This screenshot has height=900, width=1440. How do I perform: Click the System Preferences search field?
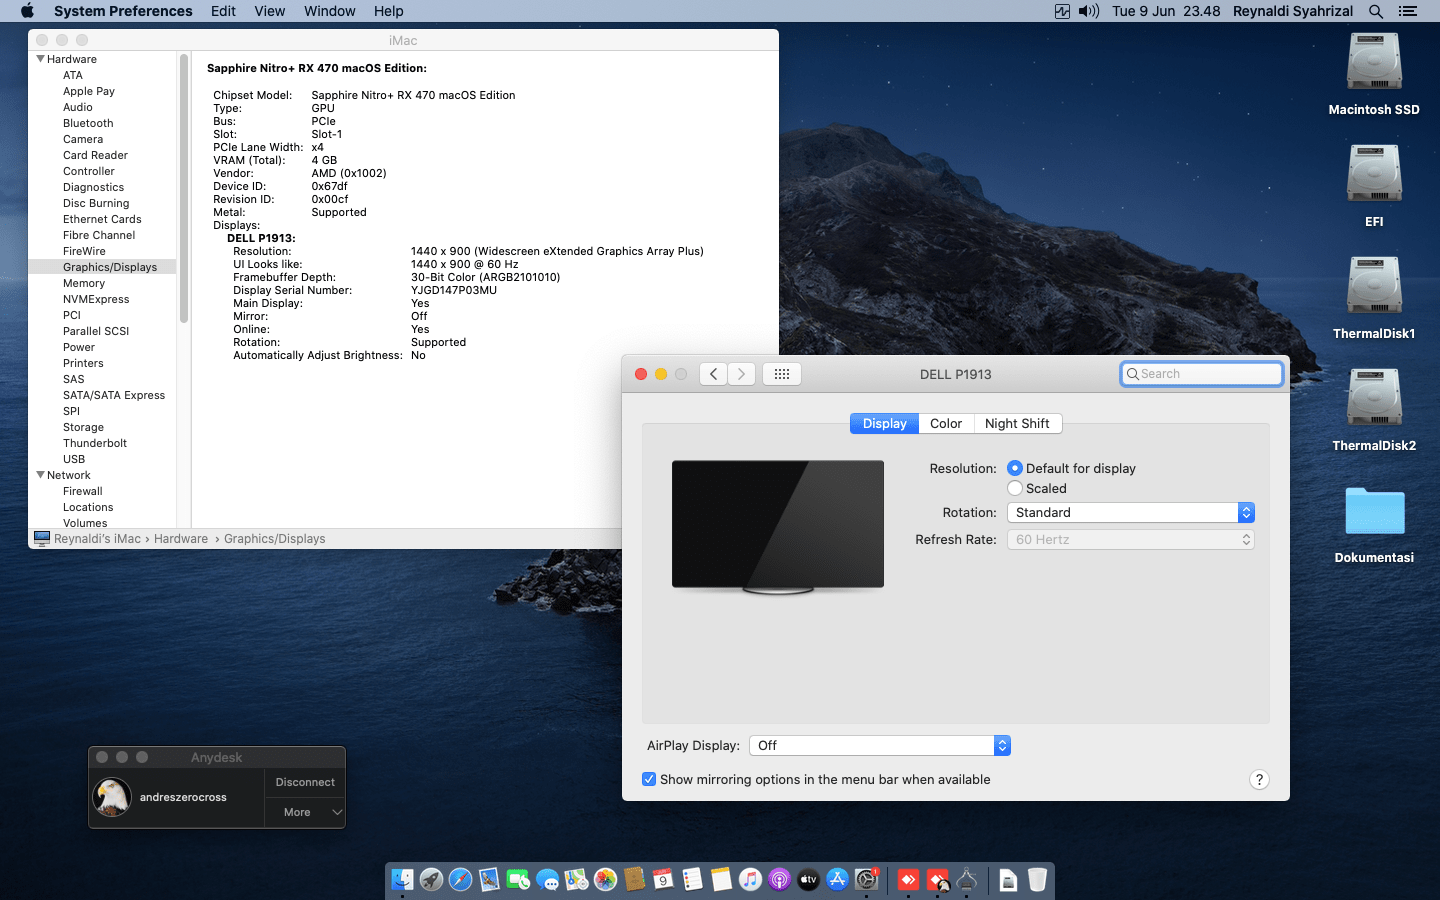(x=1202, y=374)
